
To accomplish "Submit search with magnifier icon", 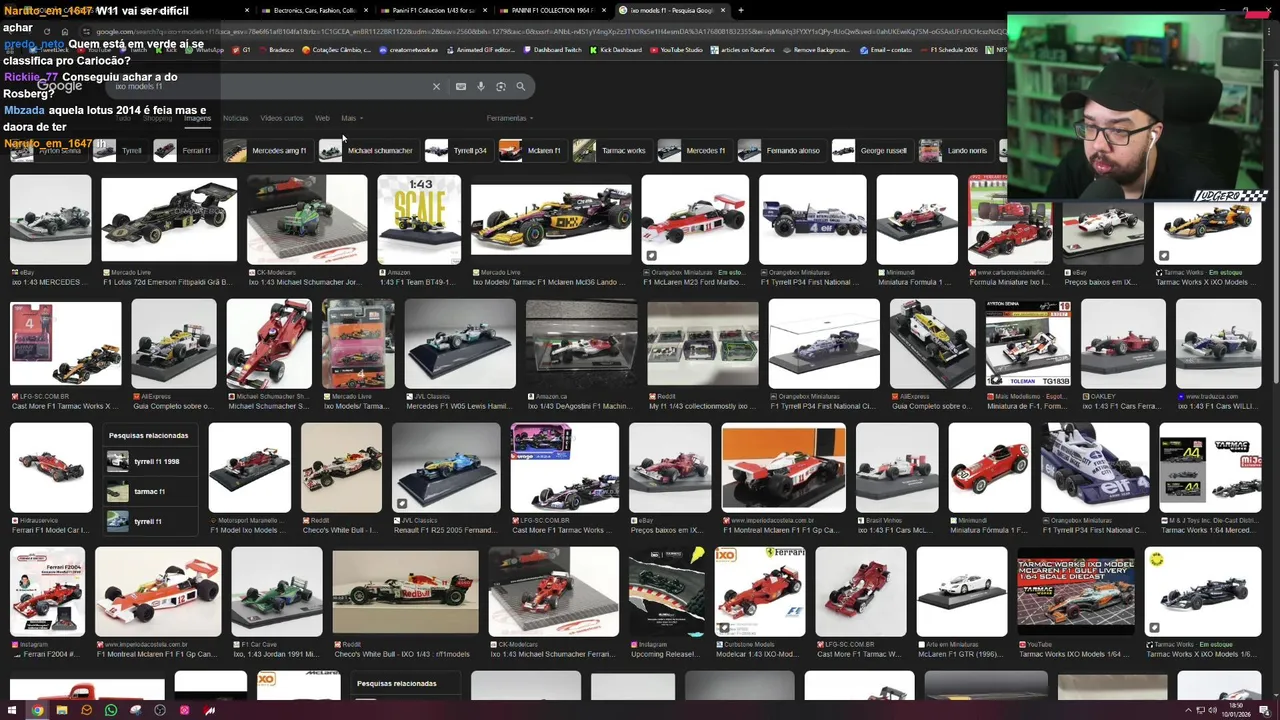I will 520,87.
